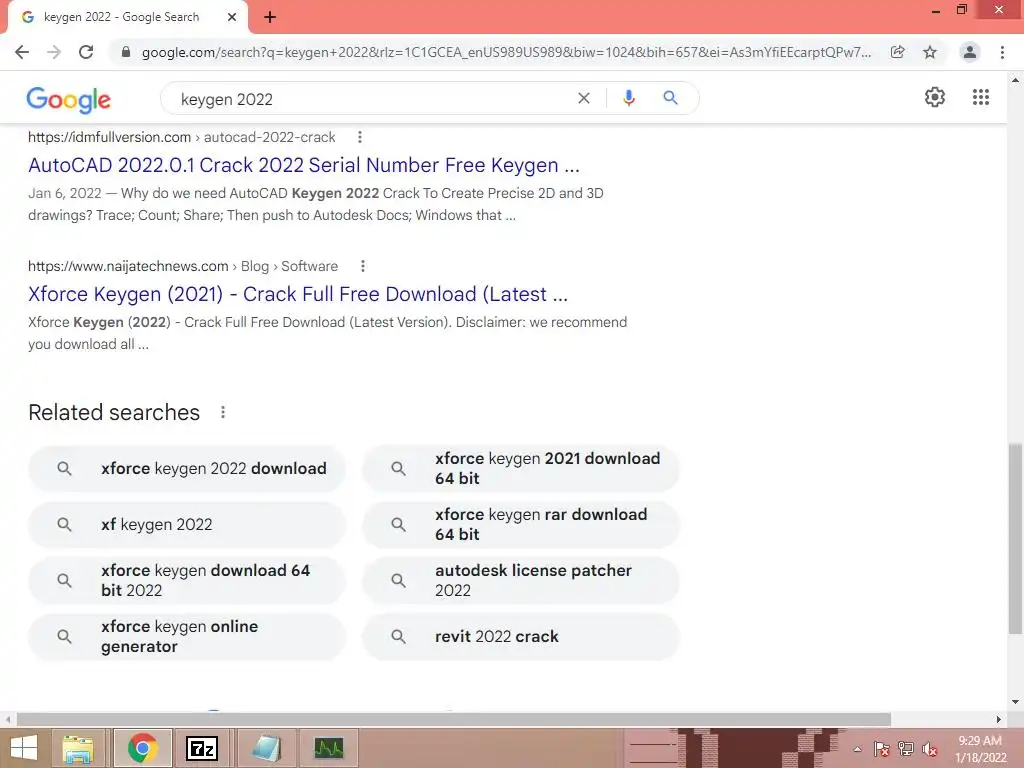This screenshot has height=768, width=1024.
Task: Click the network tray icon
Action: pos(906,749)
